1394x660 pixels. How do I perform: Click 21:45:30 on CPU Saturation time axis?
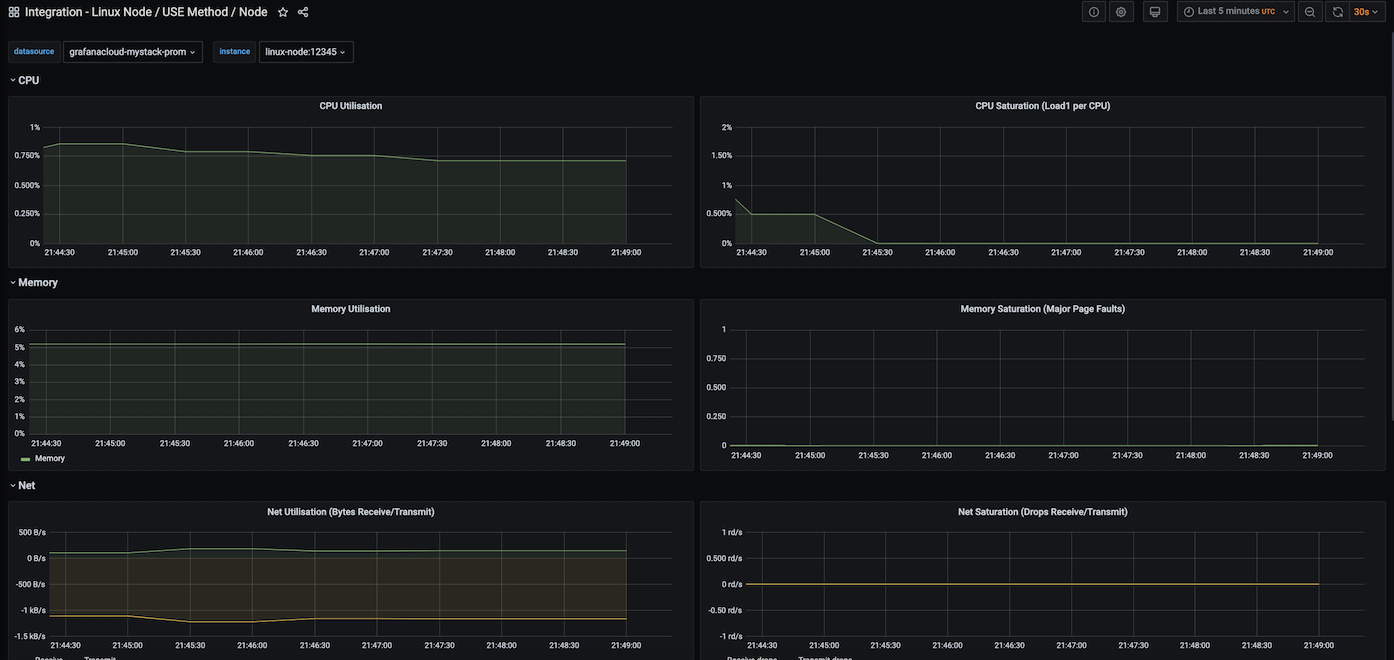(877, 253)
